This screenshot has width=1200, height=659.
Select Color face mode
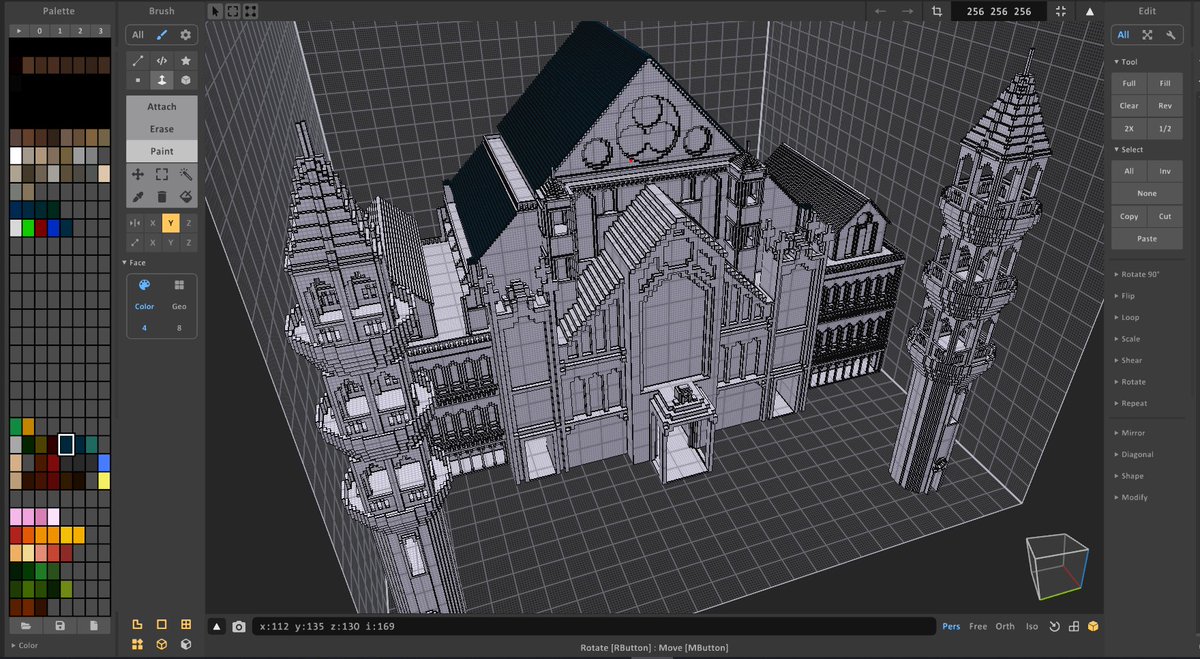click(144, 306)
